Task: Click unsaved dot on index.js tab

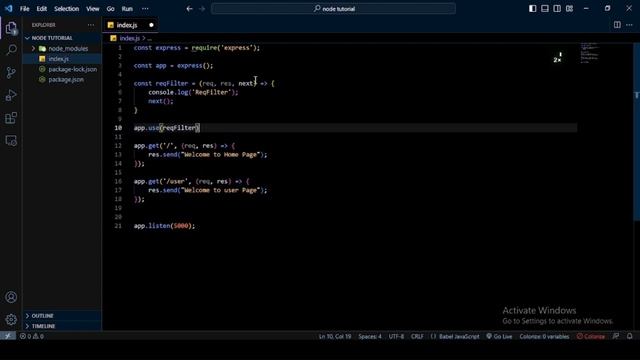Action: click(151, 25)
